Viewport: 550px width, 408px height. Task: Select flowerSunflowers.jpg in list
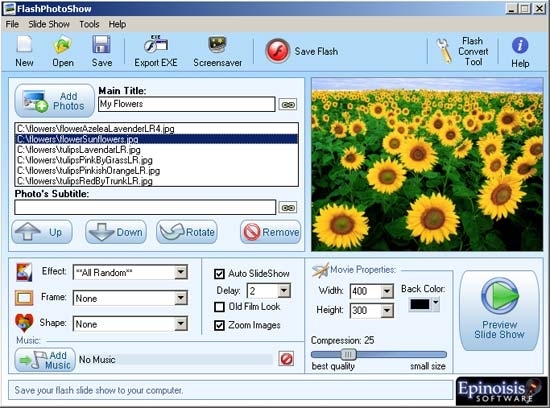[156, 139]
